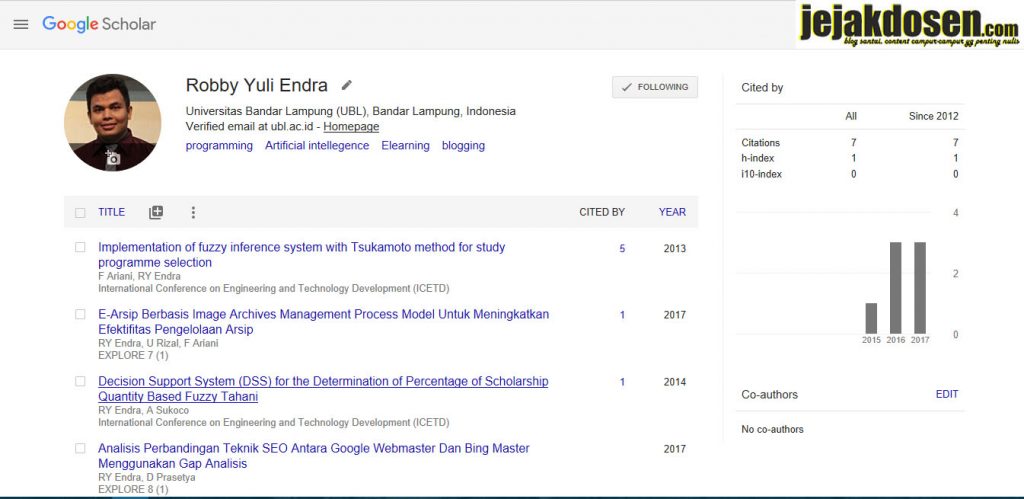The width and height of the screenshot is (1024, 499).
Task: Select the programming interest tag
Action: pyautogui.click(x=219, y=146)
